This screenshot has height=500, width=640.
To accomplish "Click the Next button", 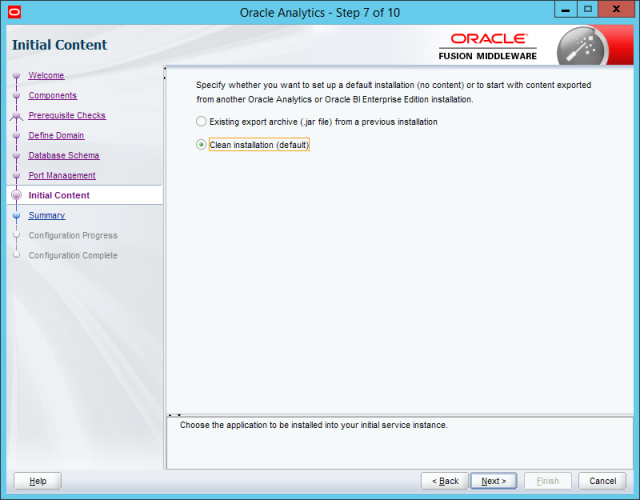I will coord(493,481).
